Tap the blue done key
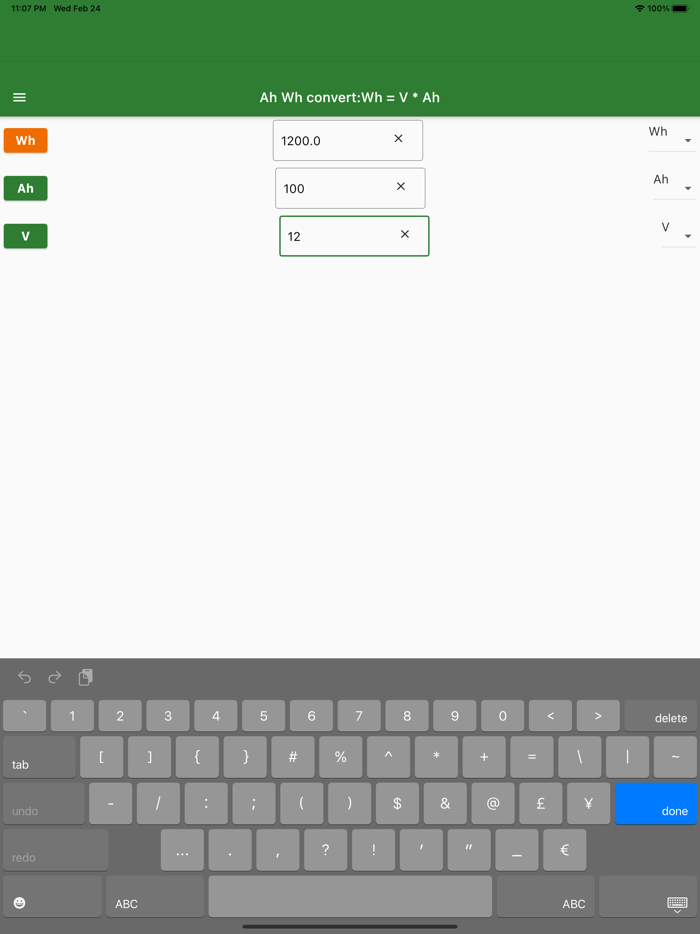 point(655,804)
